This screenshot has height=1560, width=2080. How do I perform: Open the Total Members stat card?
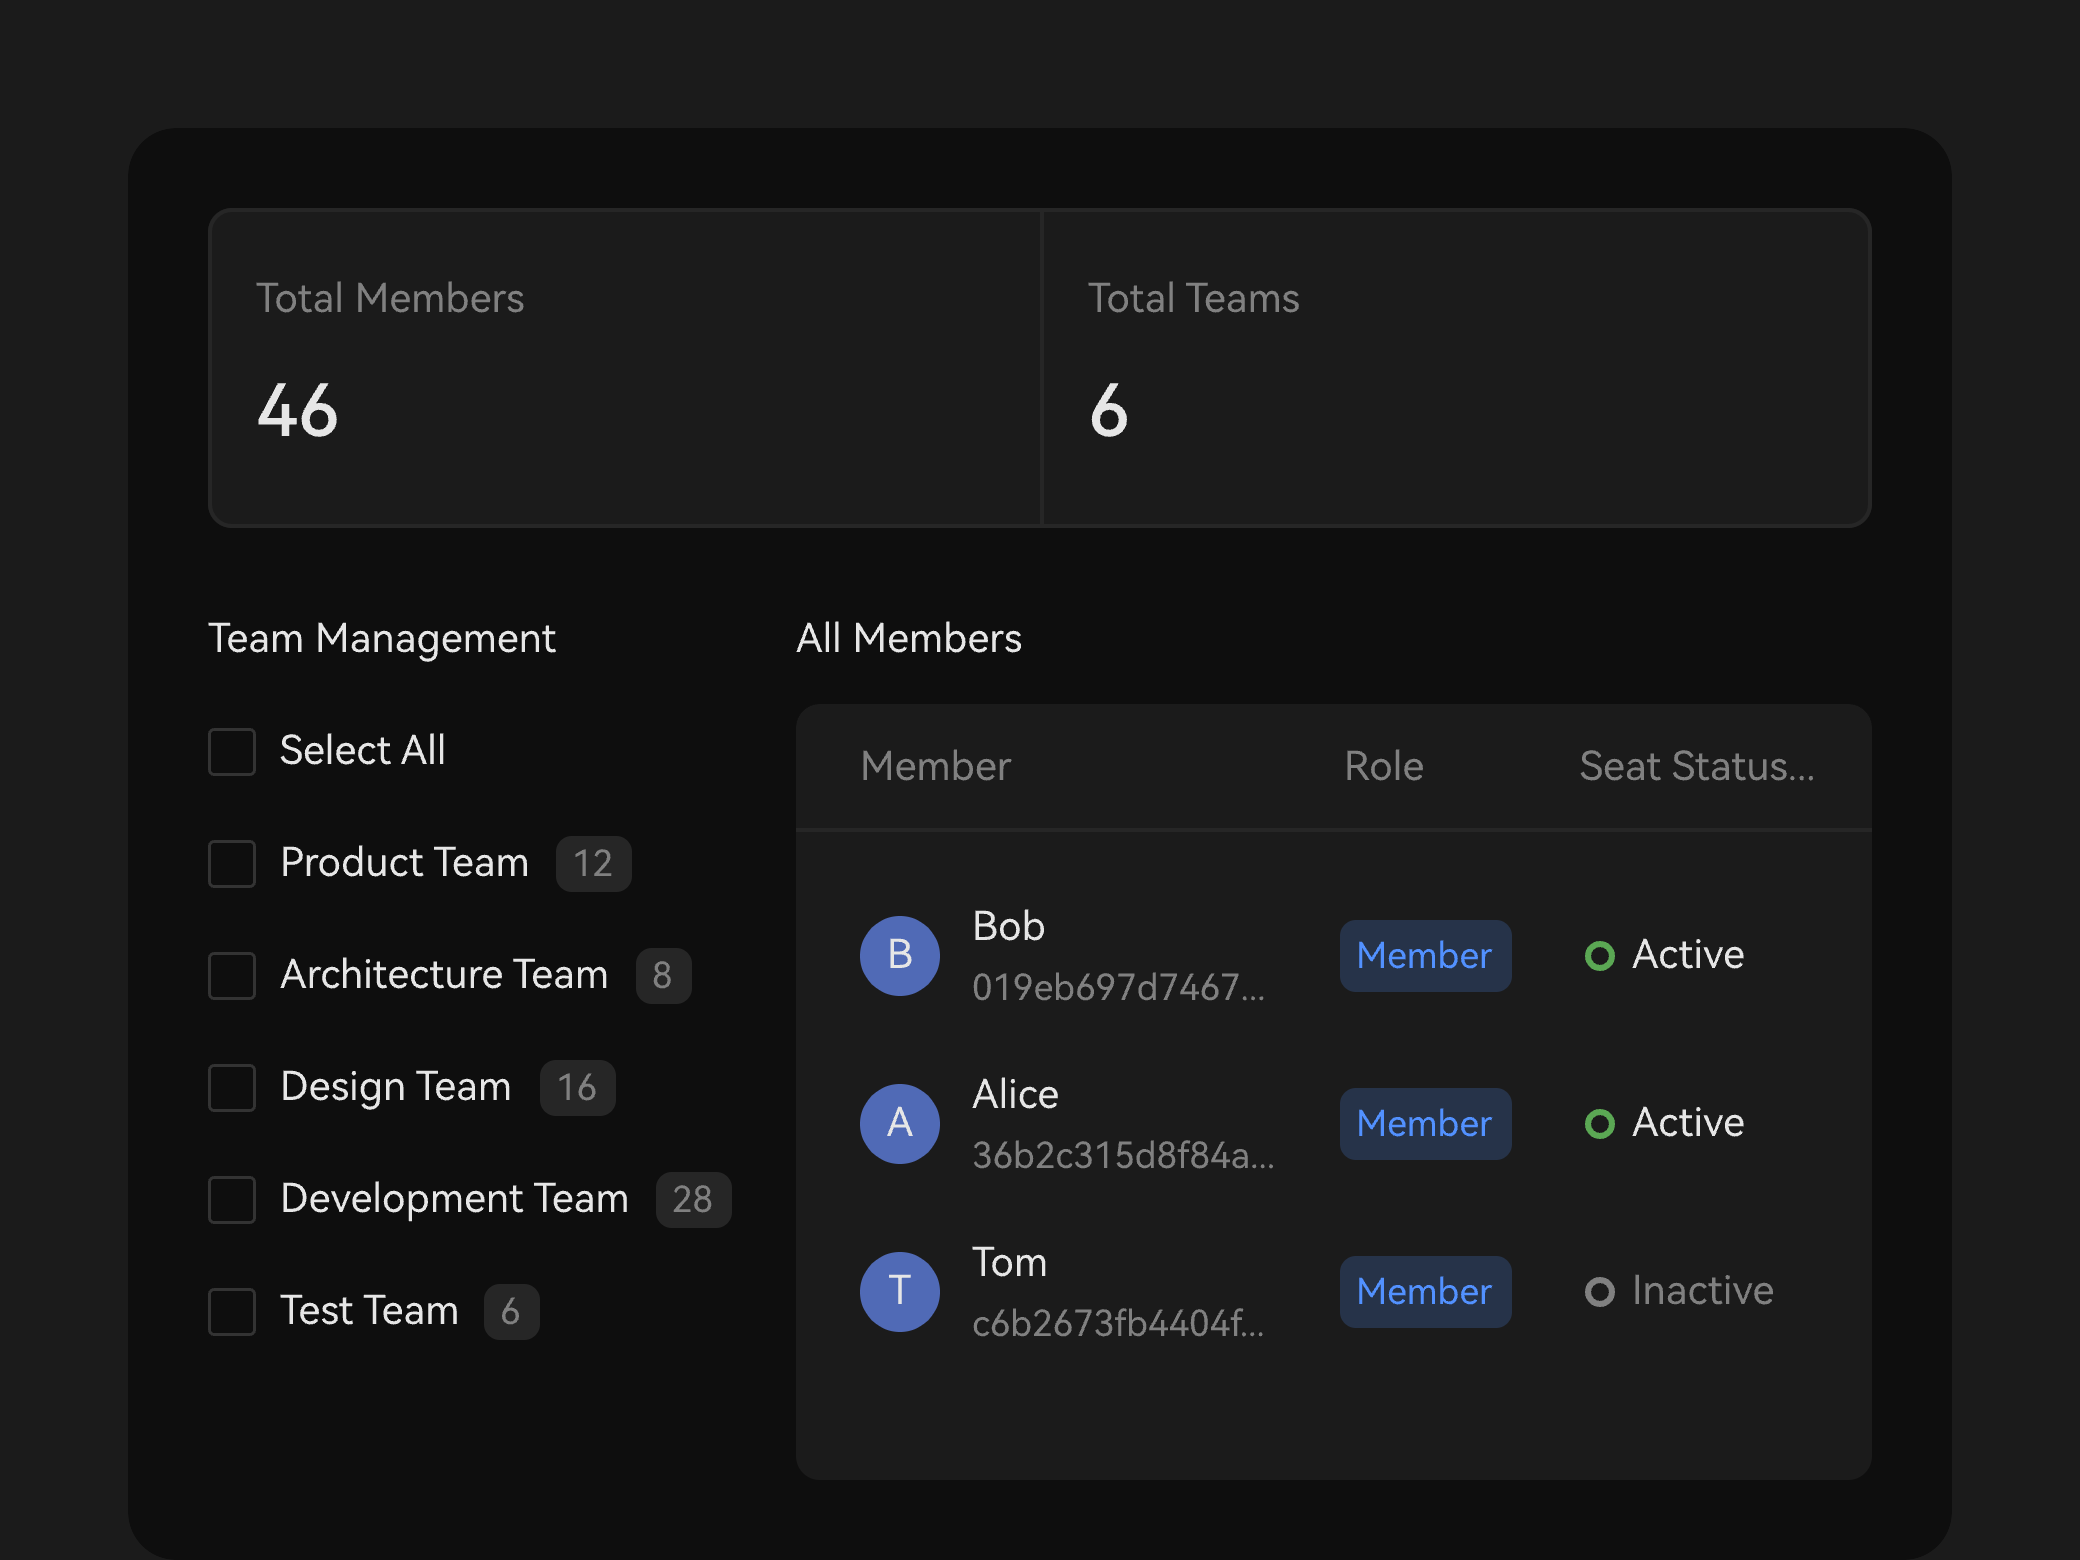tap(626, 367)
